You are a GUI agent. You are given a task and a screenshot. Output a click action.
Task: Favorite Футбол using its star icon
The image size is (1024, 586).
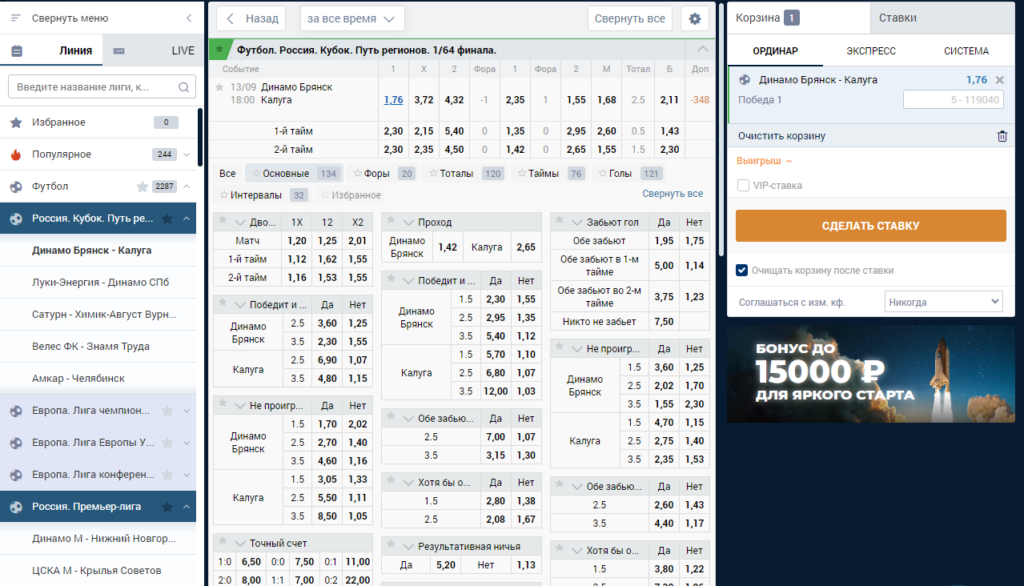(x=142, y=186)
